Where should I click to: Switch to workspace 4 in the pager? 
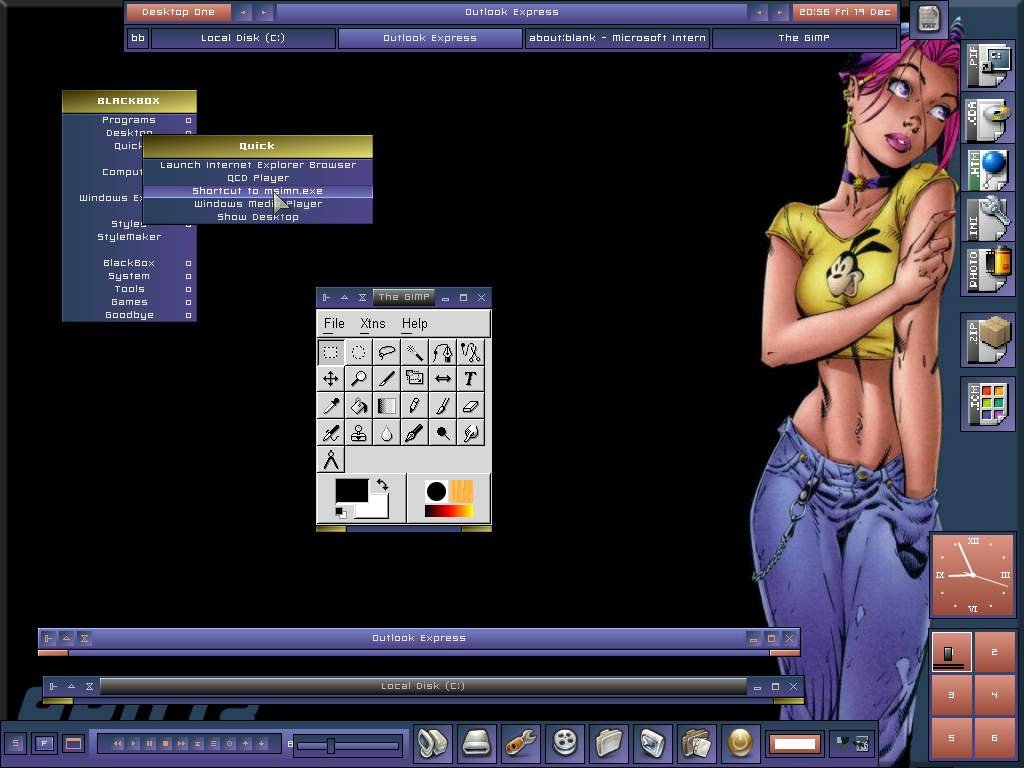coord(995,695)
